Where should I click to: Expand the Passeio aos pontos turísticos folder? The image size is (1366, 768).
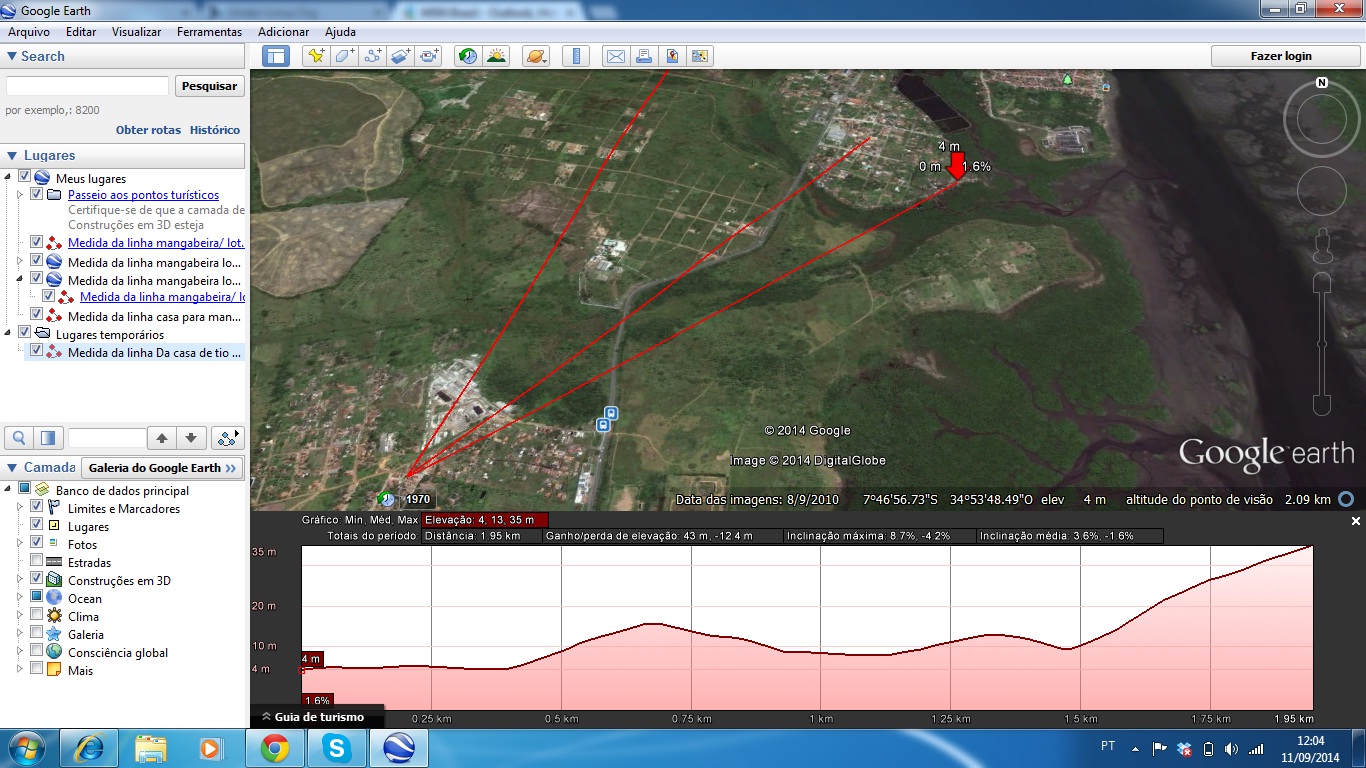21,195
